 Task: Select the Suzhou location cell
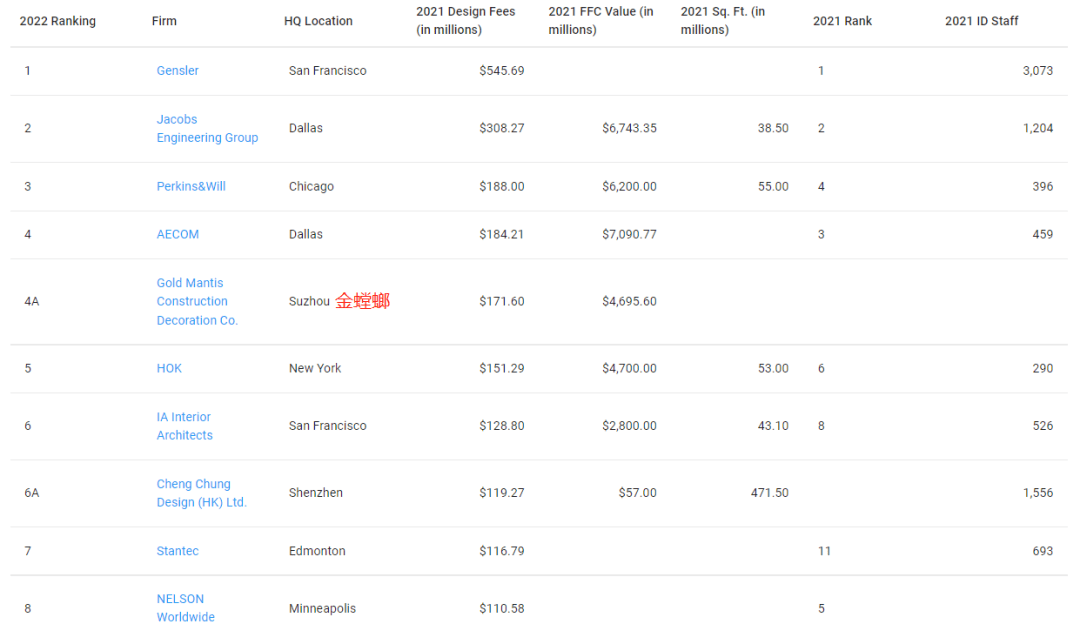coord(309,302)
